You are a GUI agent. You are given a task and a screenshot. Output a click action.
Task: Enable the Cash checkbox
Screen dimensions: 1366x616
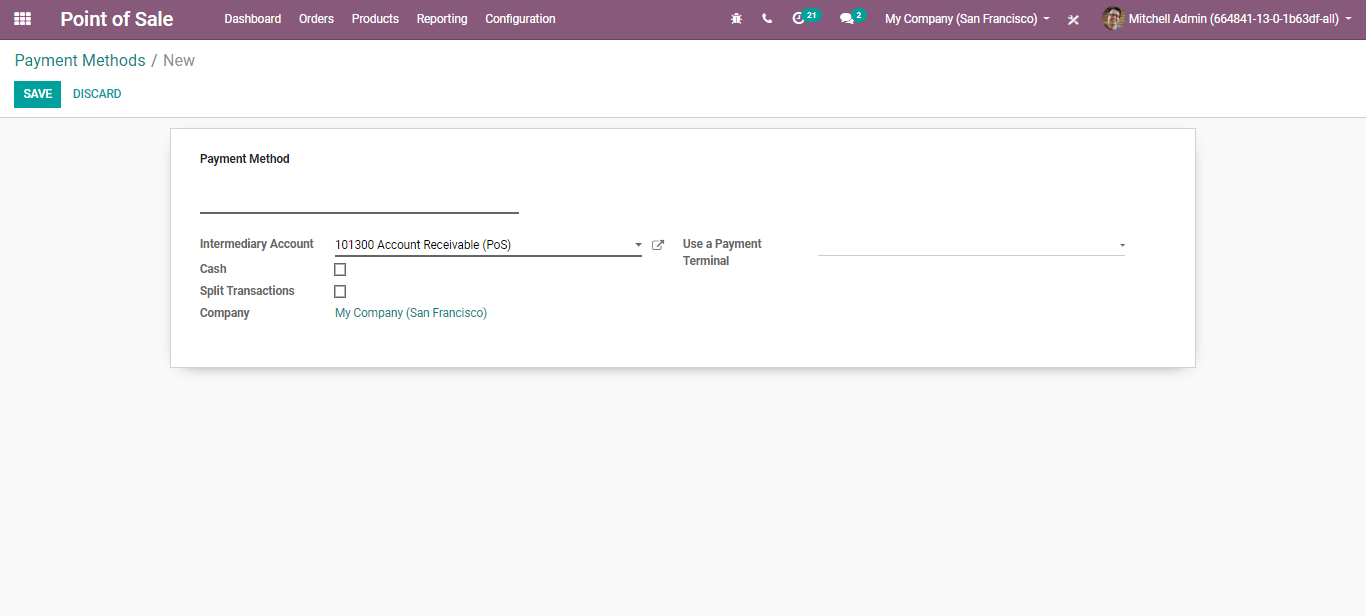340,269
